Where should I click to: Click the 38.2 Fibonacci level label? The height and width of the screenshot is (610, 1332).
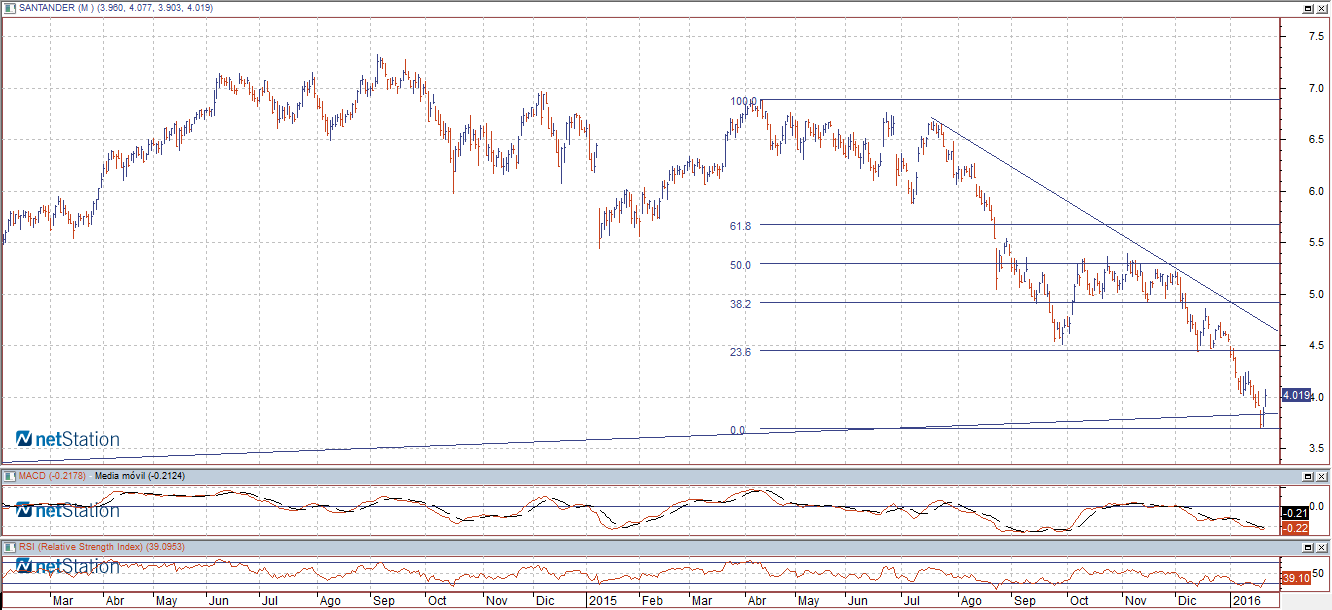tap(740, 302)
